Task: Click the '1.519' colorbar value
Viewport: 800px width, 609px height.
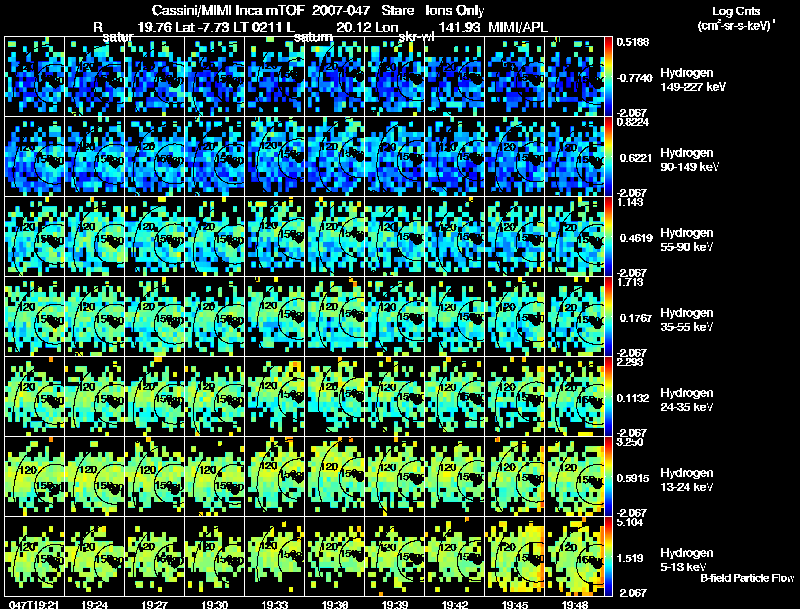Action: tap(630, 559)
